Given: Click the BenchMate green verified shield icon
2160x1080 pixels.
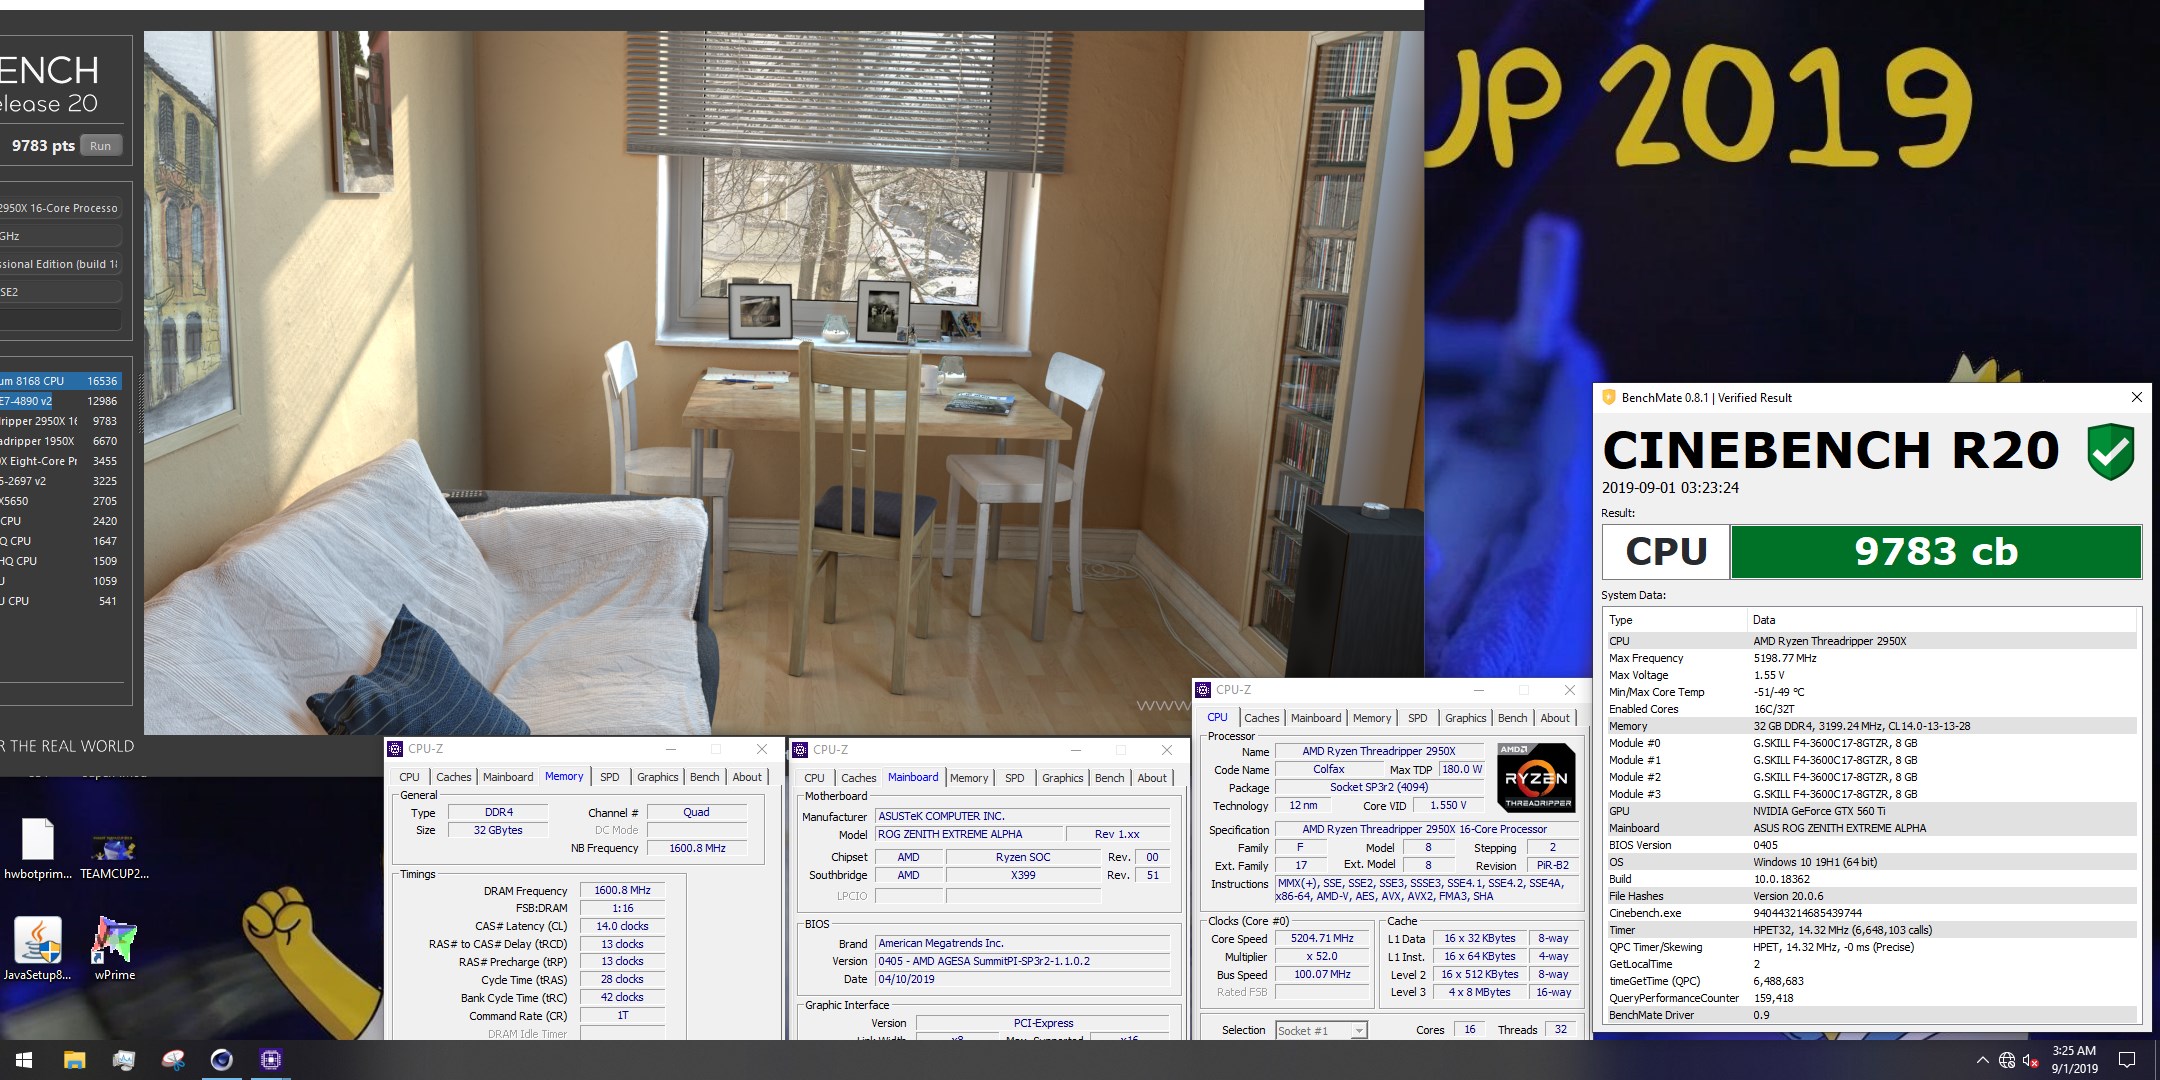Looking at the screenshot, I should click(x=2112, y=452).
